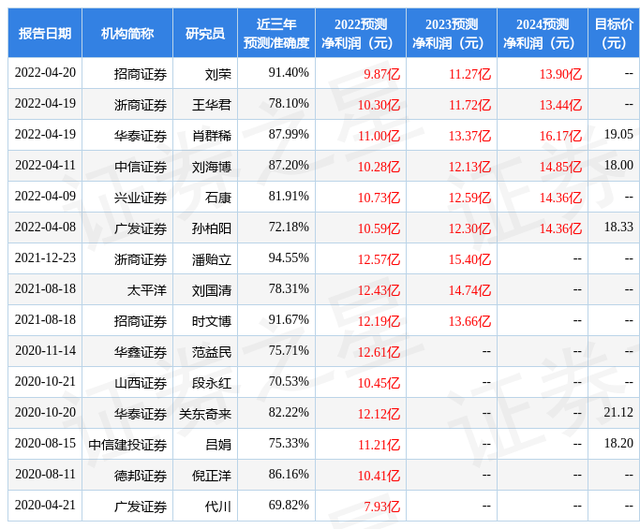Select researcher 段永红

coord(211,383)
